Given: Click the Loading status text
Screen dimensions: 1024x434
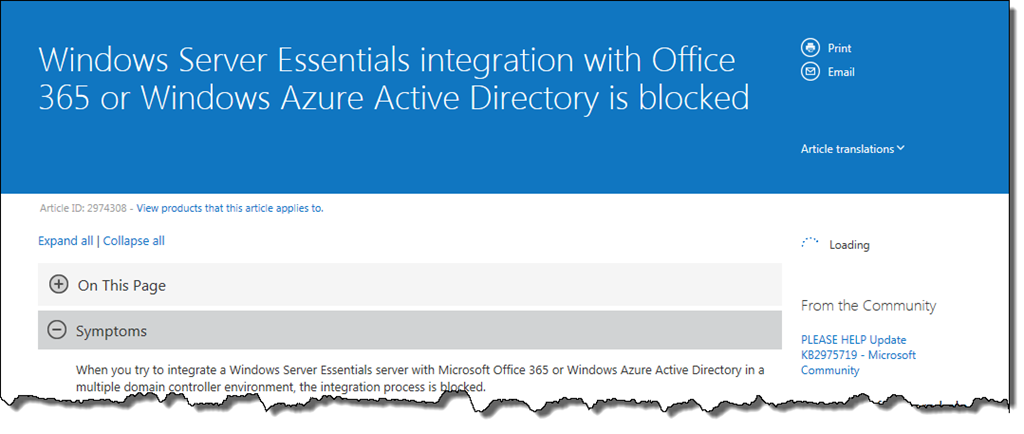Looking at the screenshot, I should click(848, 245).
